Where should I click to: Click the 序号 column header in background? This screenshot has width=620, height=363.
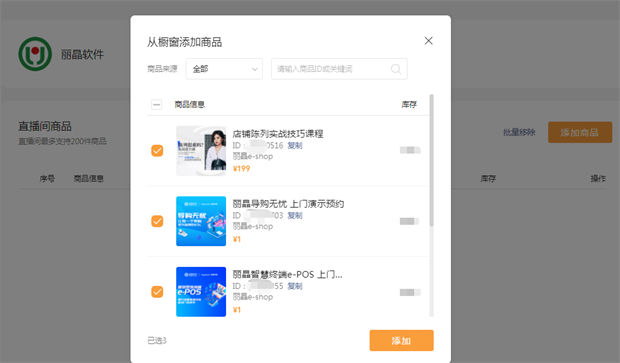click(x=47, y=179)
